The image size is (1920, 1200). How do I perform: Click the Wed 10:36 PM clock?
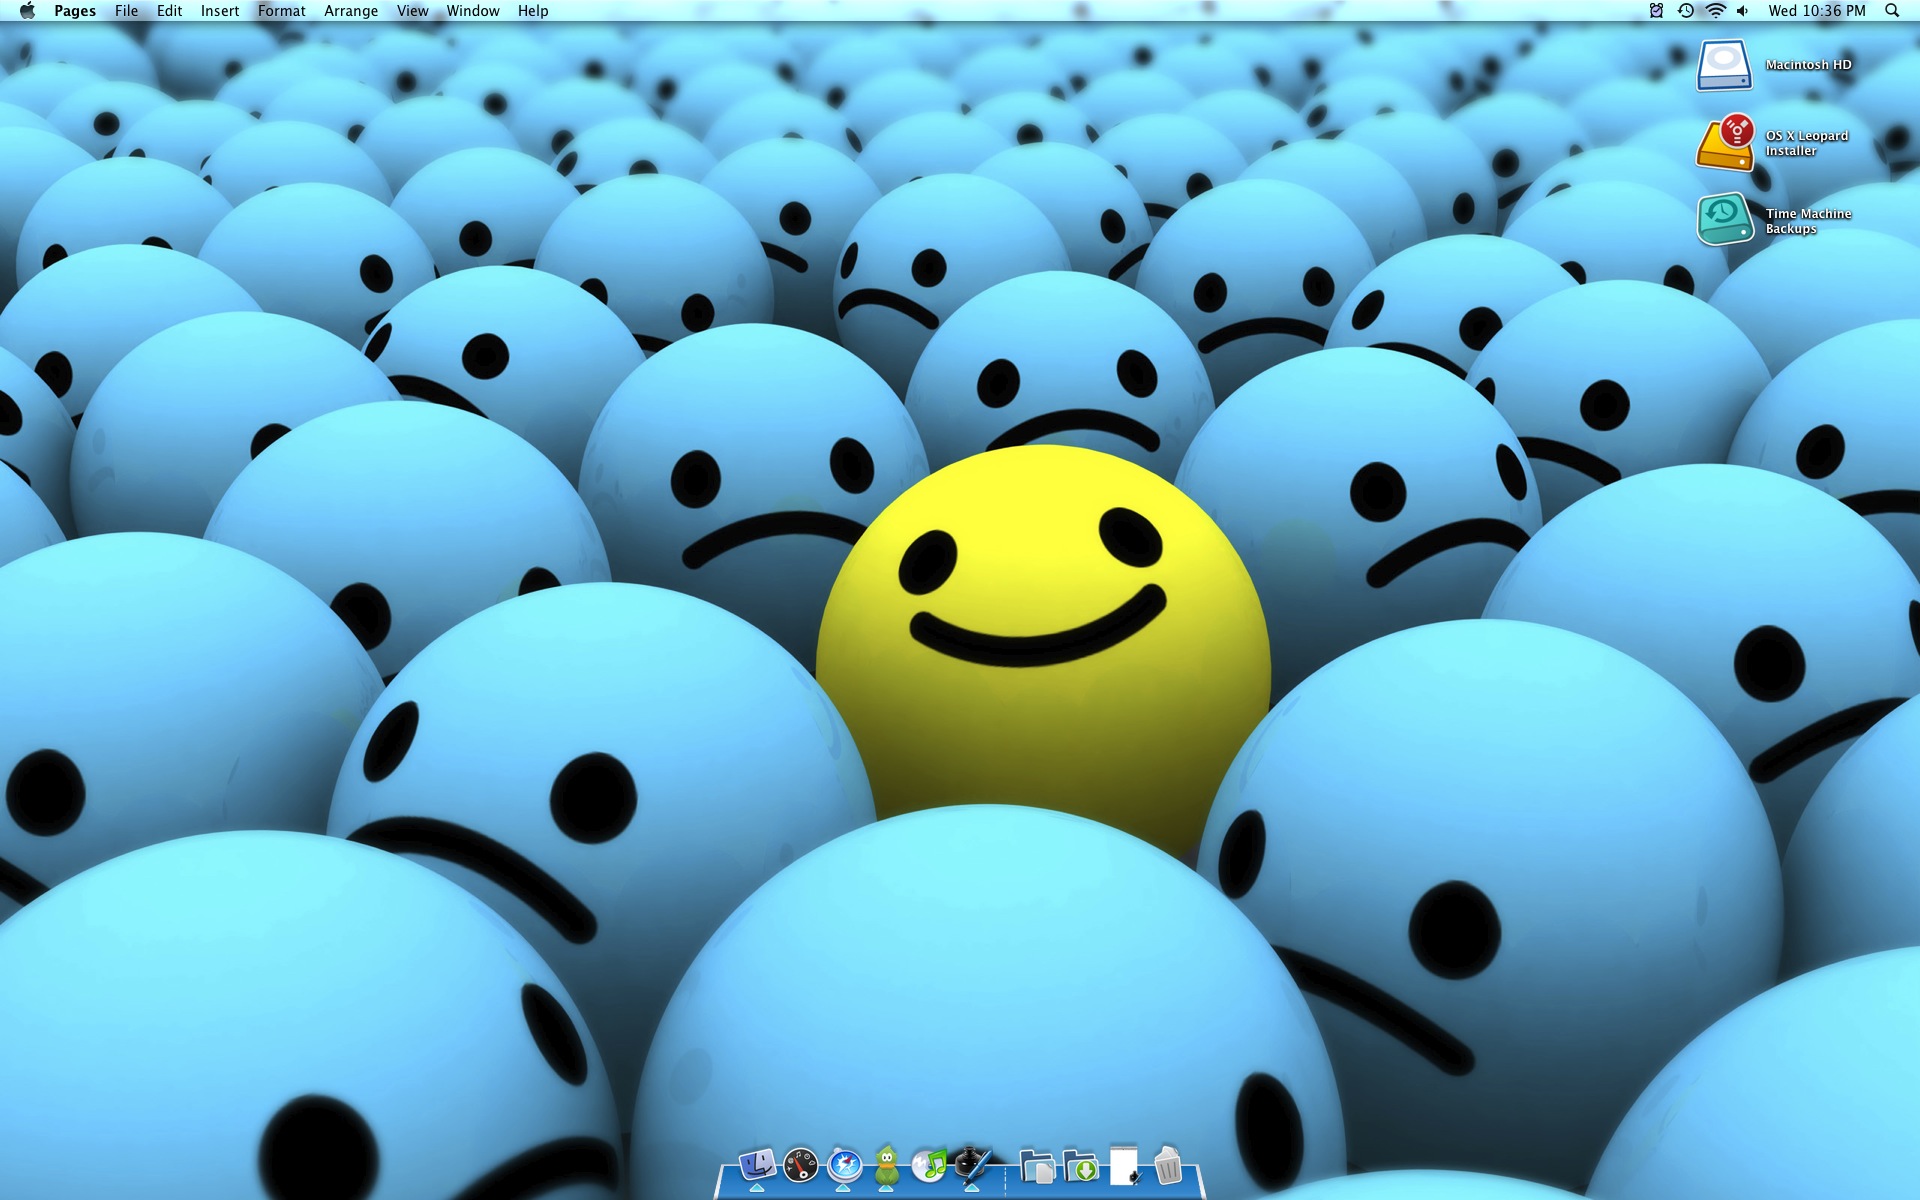coord(1817,11)
